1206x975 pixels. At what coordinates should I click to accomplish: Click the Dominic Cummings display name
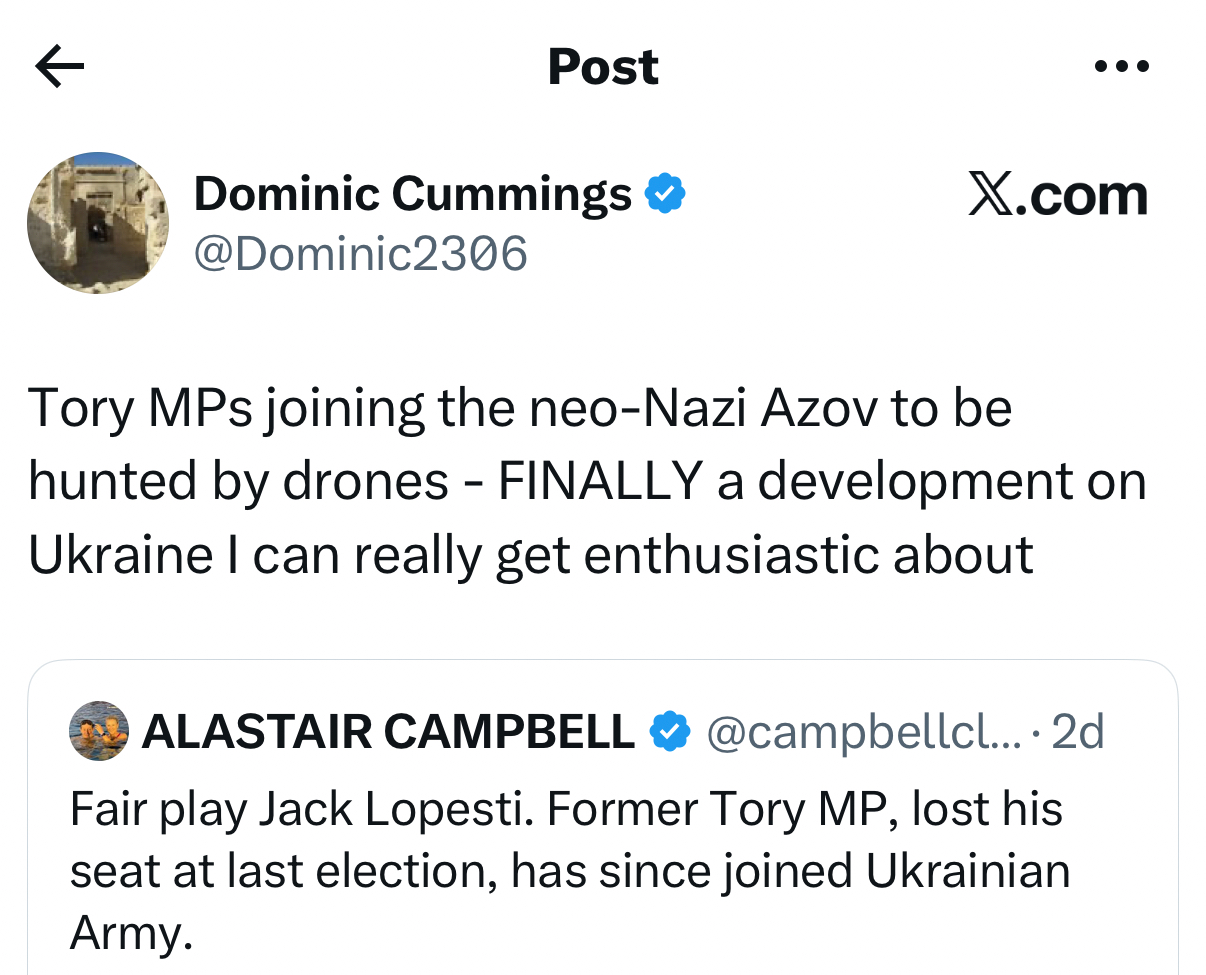412,193
